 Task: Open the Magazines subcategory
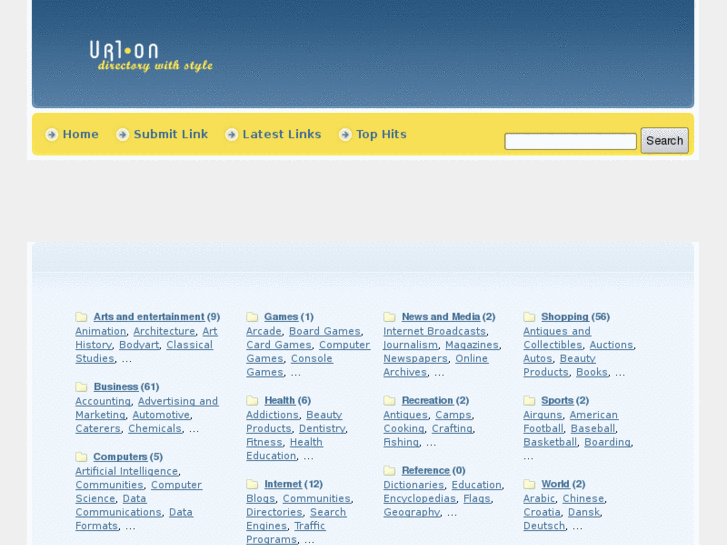(472, 345)
